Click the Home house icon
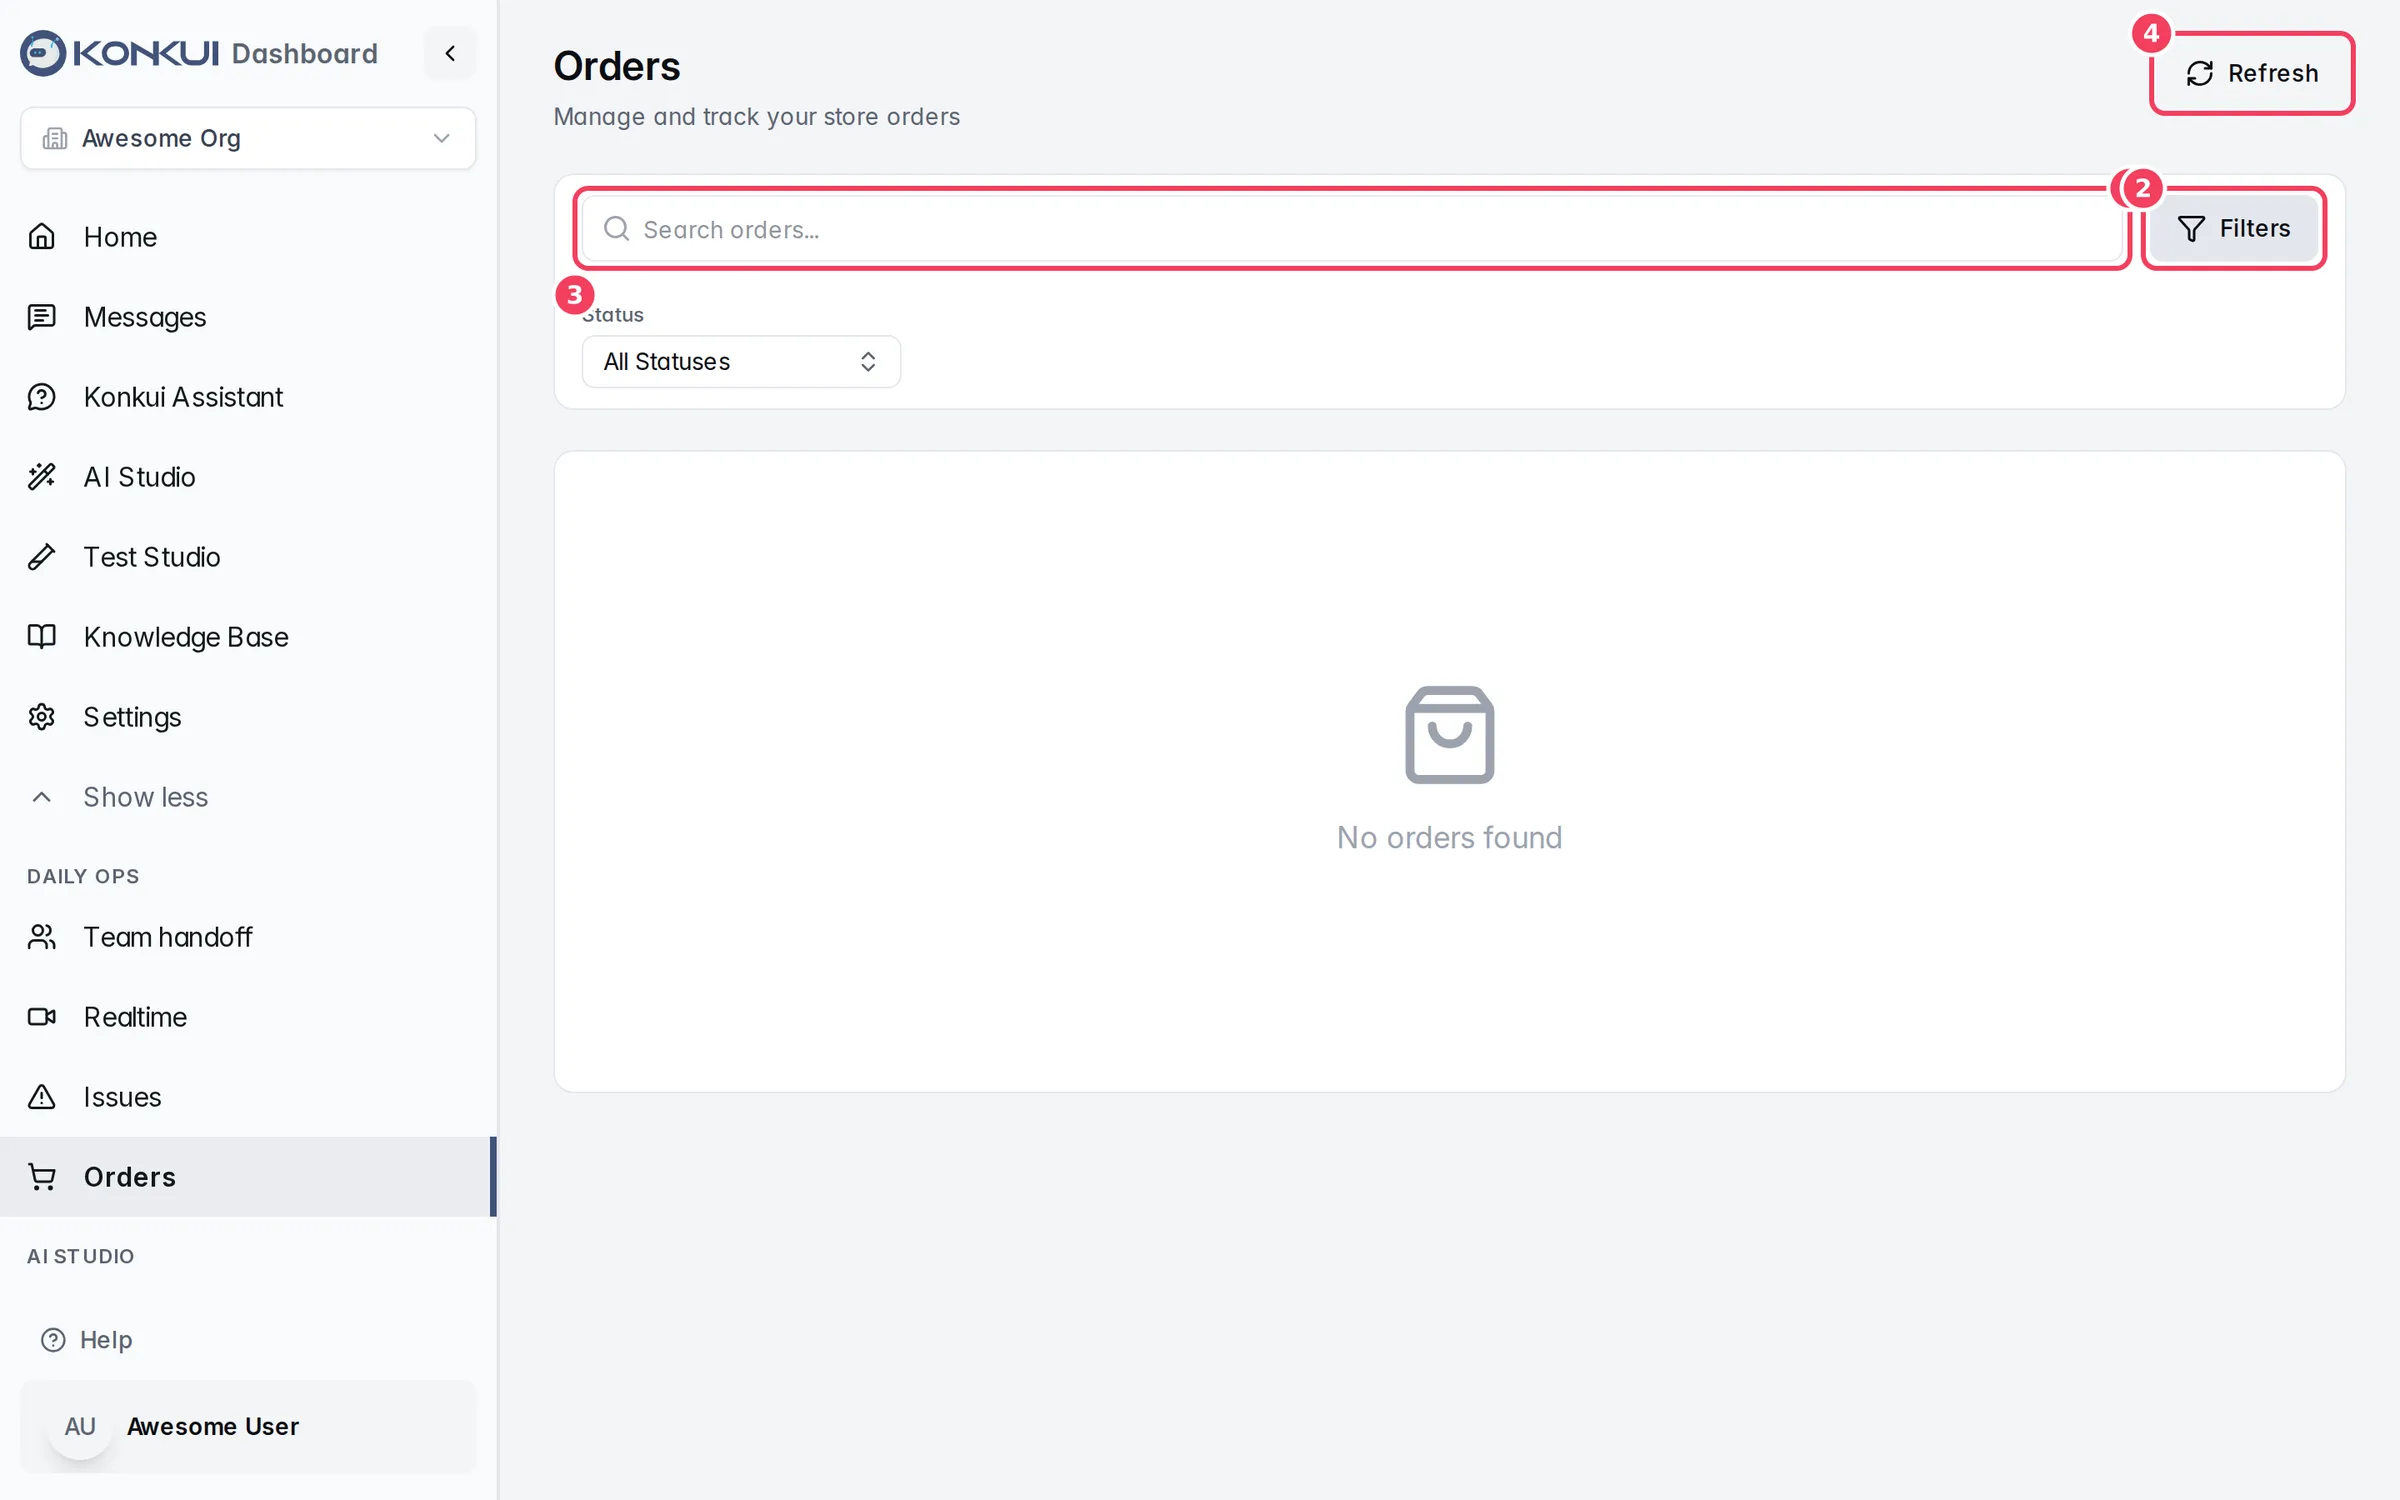Viewport: 2400px width, 1500px height. 42,237
